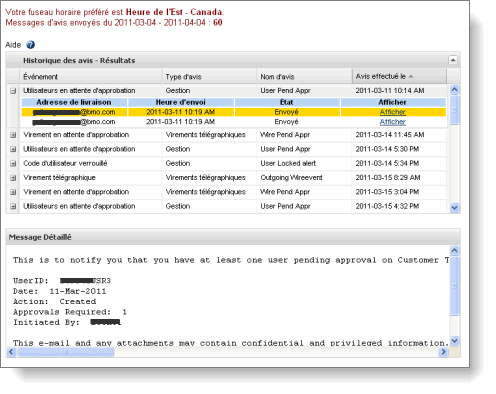The height and width of the screenshot is (394, 496).
Task: Select the highlighted 2011-03-11 10:19 AM send time
Action: tap(180, 112)
